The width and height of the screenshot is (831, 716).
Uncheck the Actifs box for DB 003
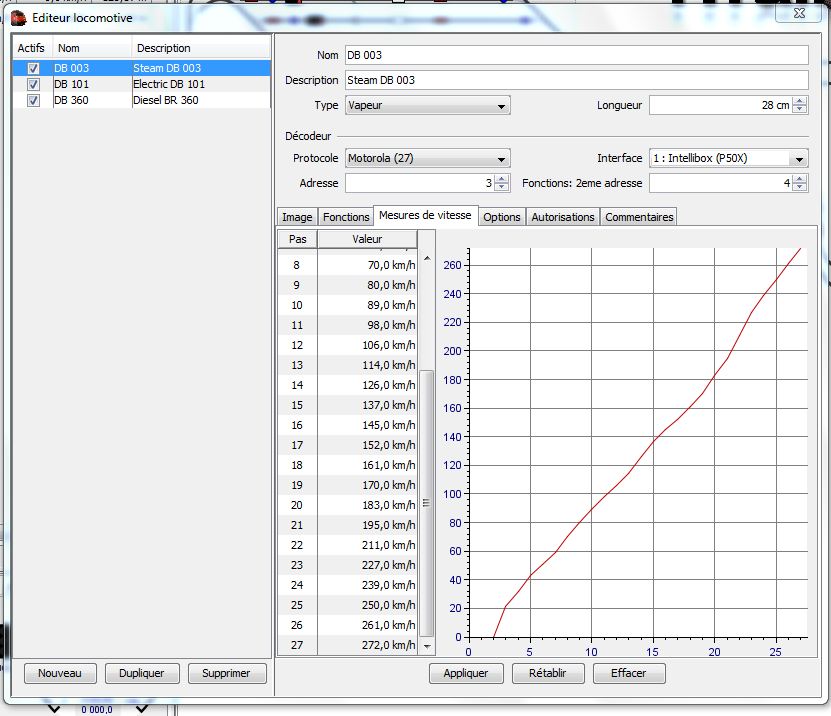tap(34, 68)
